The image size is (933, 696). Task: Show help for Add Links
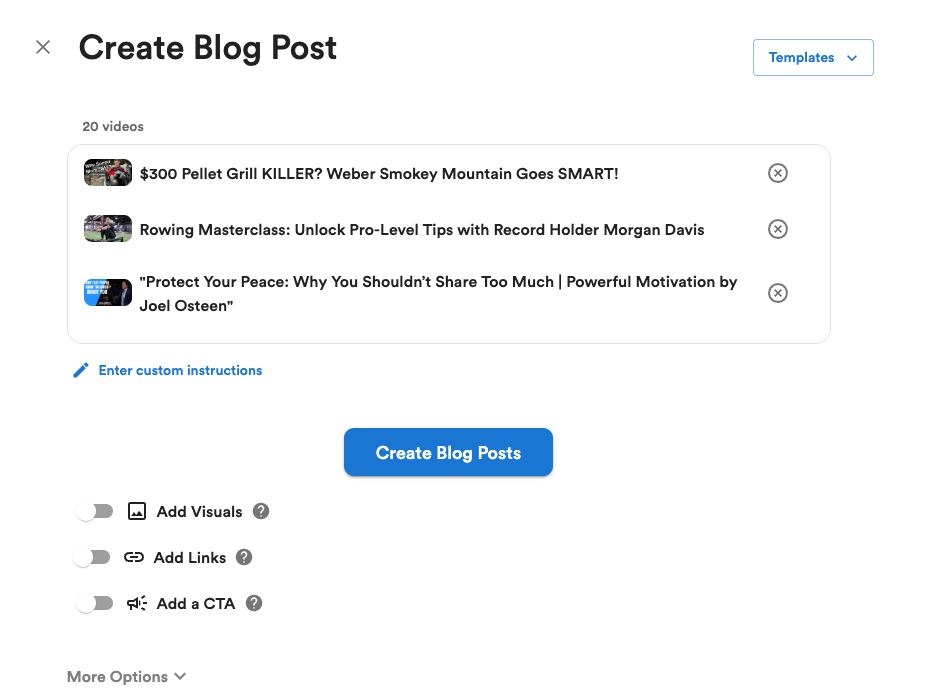tap(244, 557)
